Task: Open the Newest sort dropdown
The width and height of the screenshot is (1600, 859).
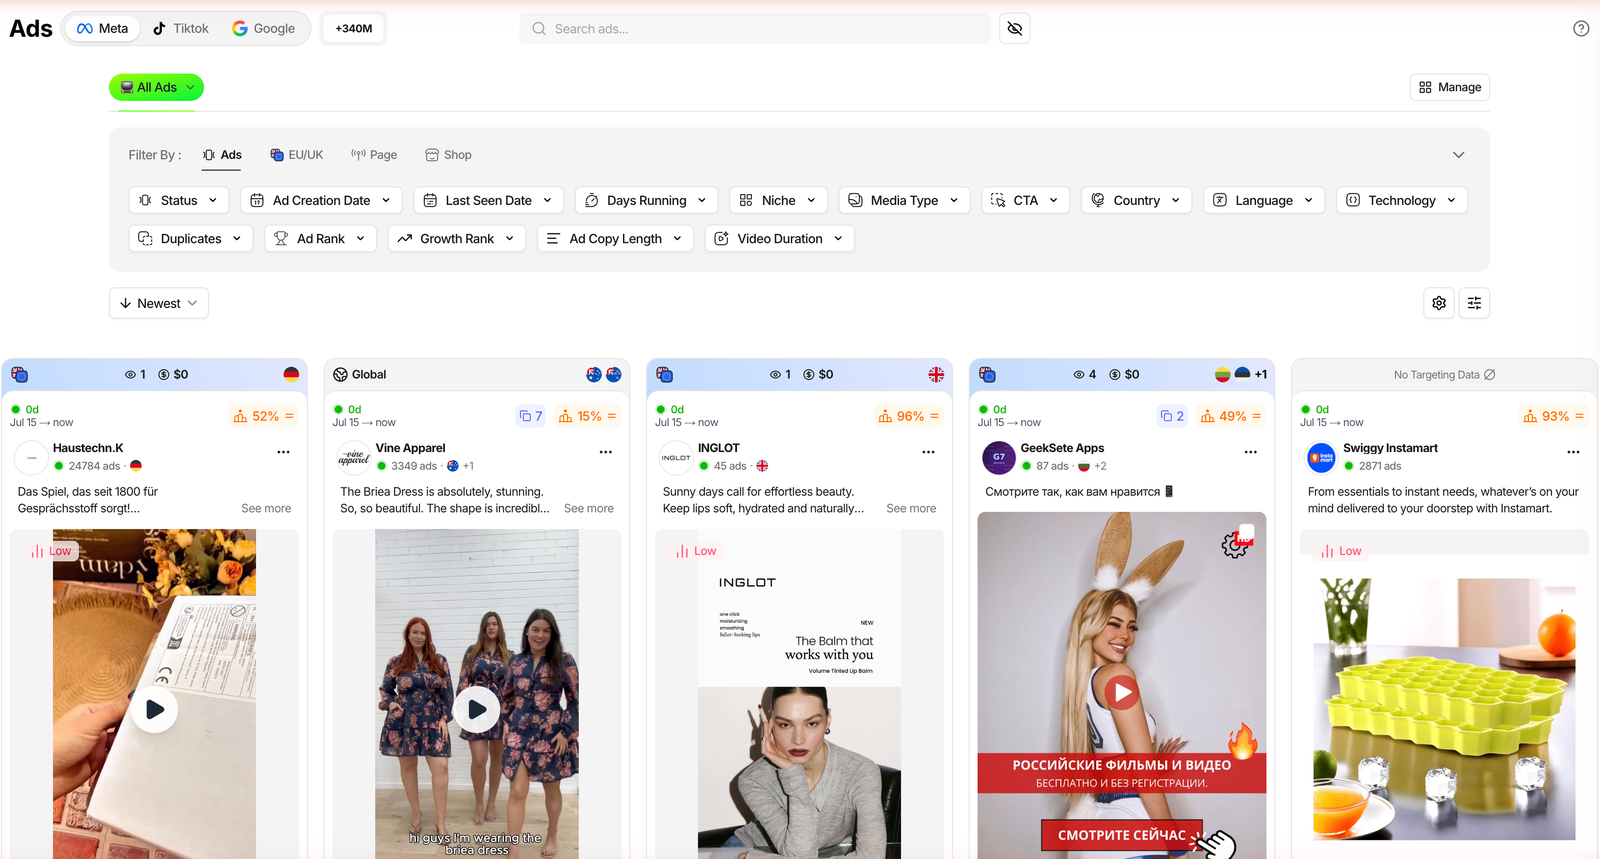Action: coord(159,303)
